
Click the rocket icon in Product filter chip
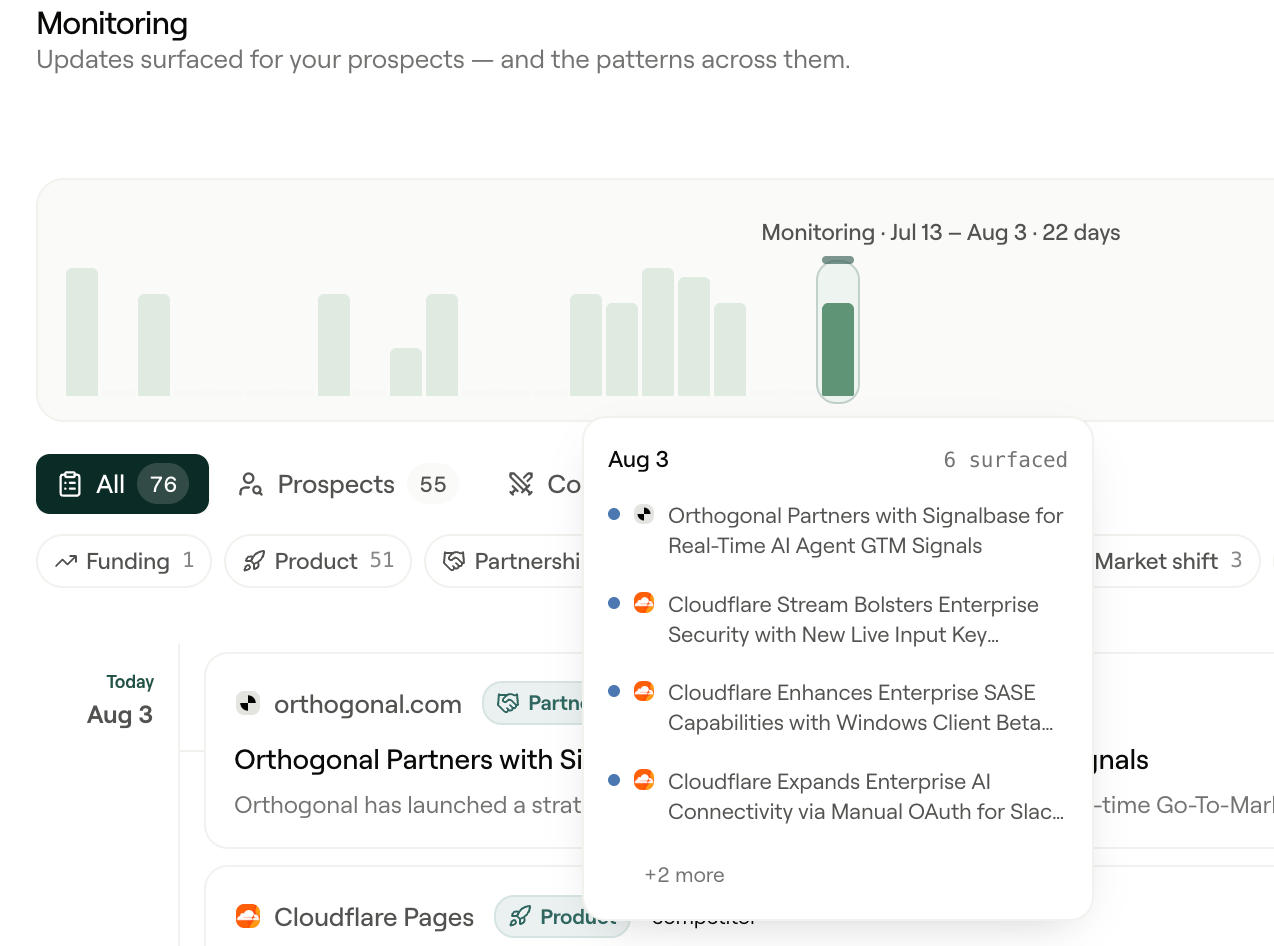255,562
